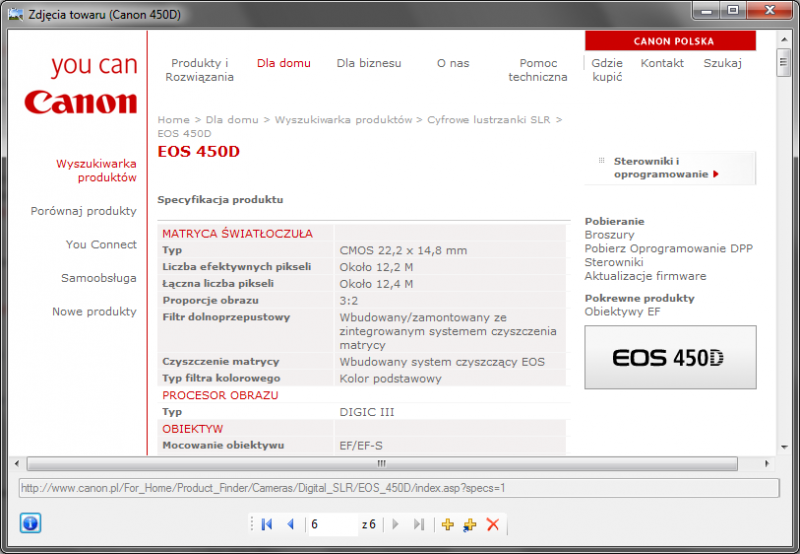
Task: Click Cyfrowe lustrzanki SLR breadcrumb
Action: tap(489, 120)
